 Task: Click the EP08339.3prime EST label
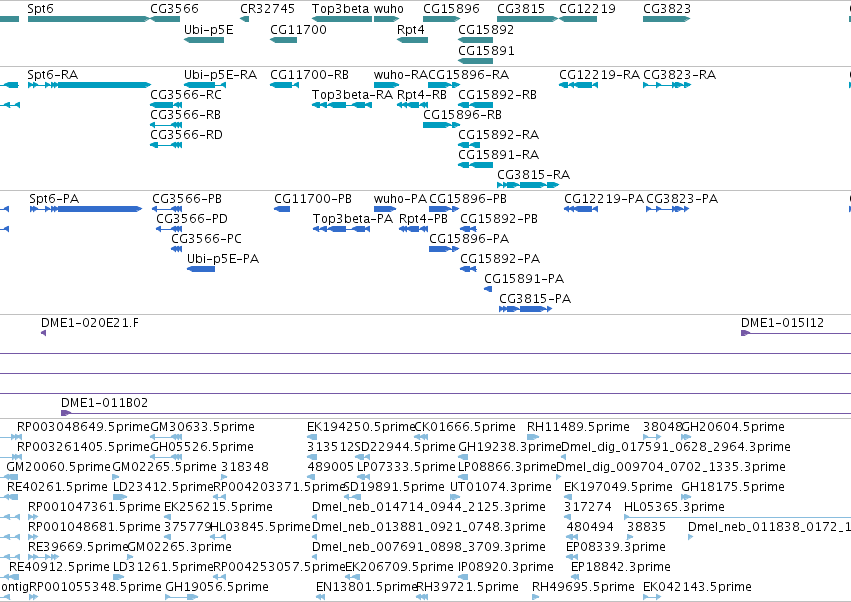[x=615, y=547]
